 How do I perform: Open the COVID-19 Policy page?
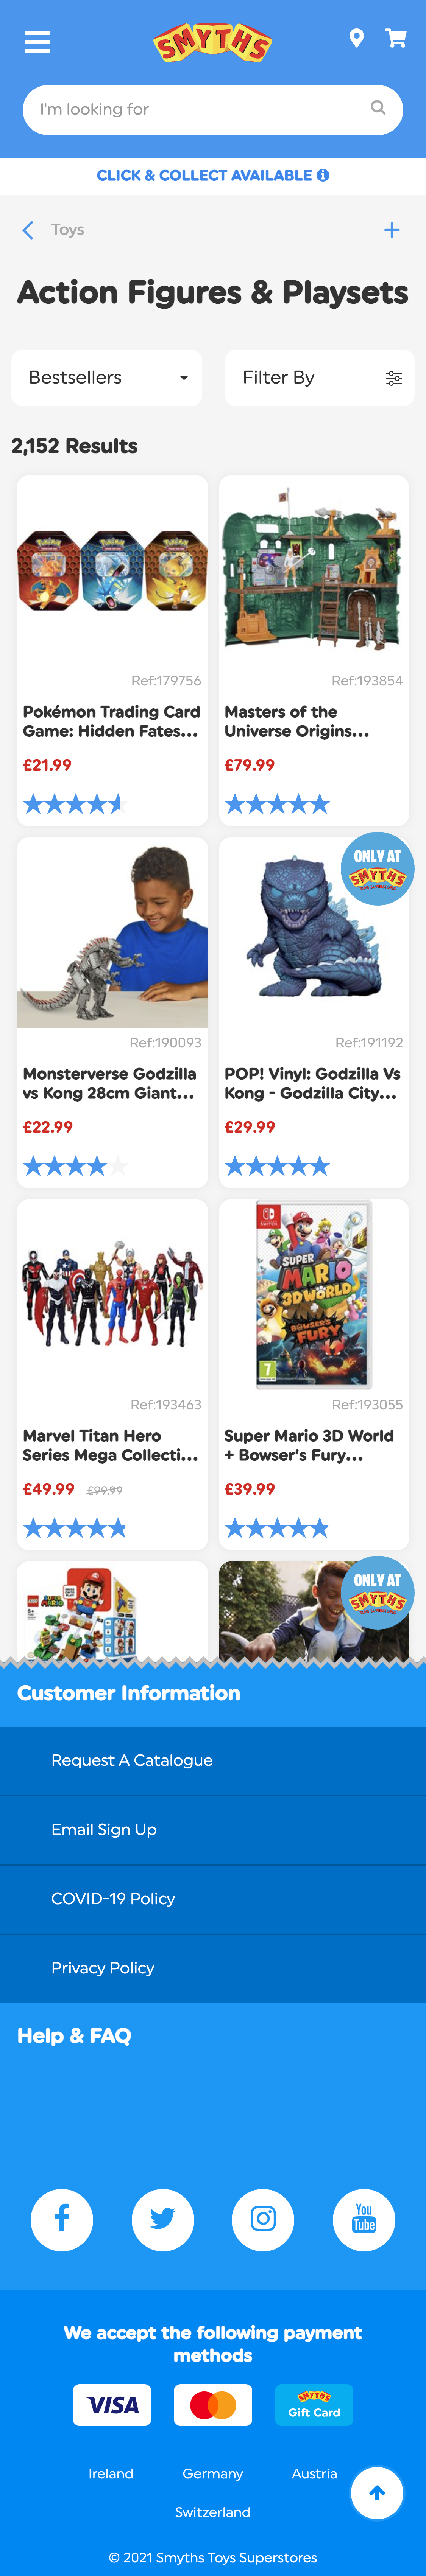tap(113, 1898)
